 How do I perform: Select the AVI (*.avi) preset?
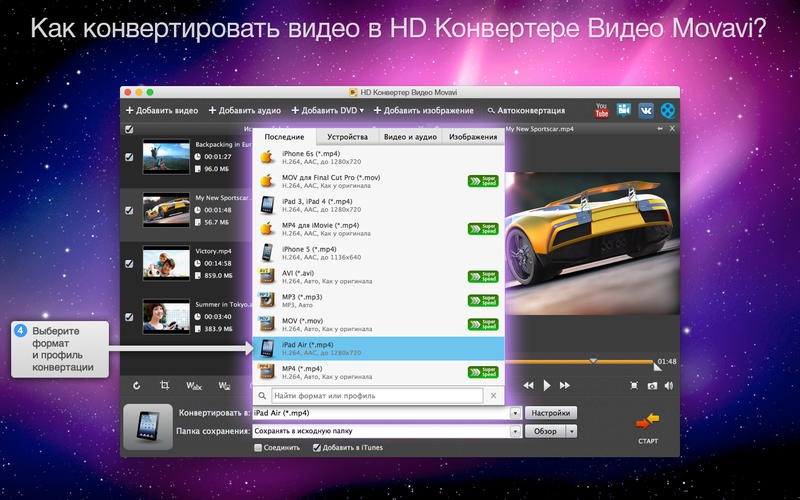[x=379, y=277]
